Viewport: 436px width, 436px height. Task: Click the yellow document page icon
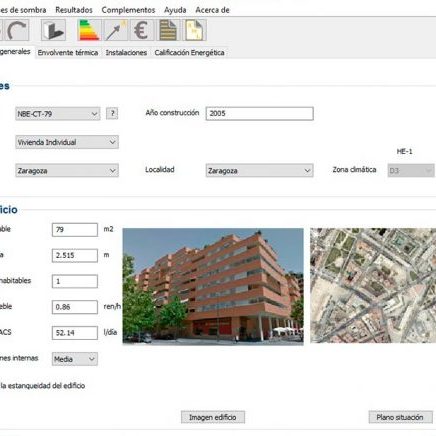coord(194,30)
